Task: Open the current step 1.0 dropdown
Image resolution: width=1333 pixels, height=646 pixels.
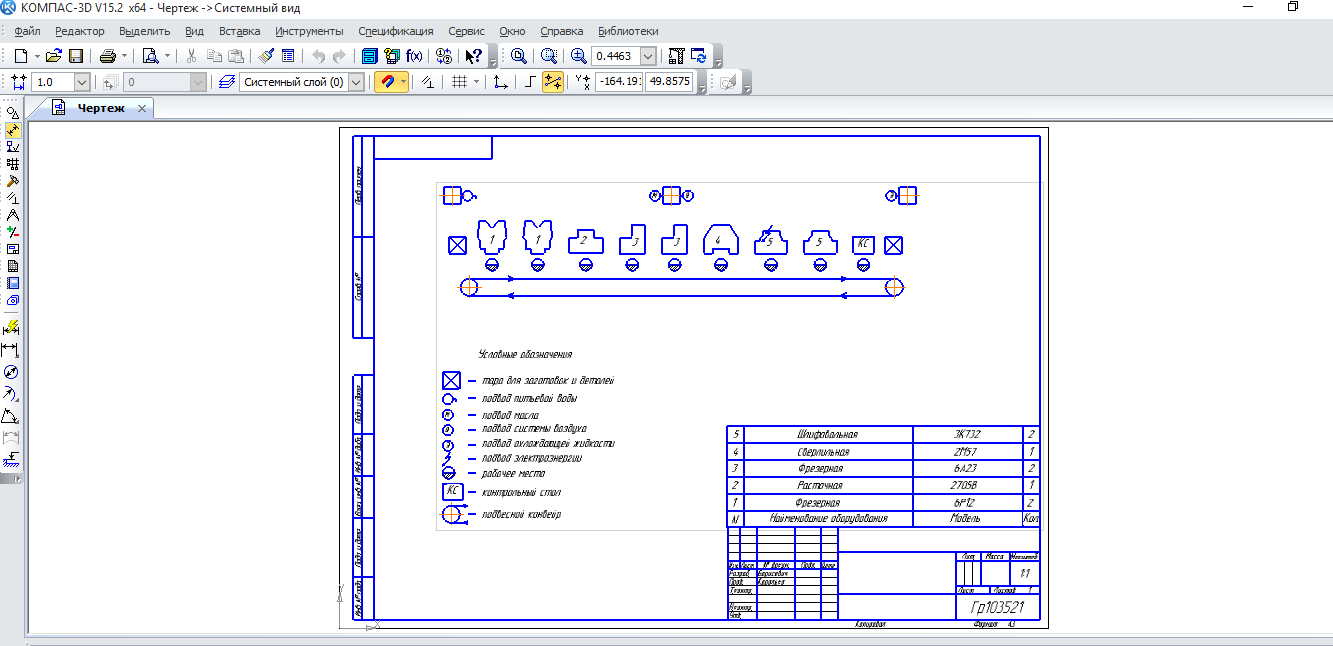Action: click(82, 82)
